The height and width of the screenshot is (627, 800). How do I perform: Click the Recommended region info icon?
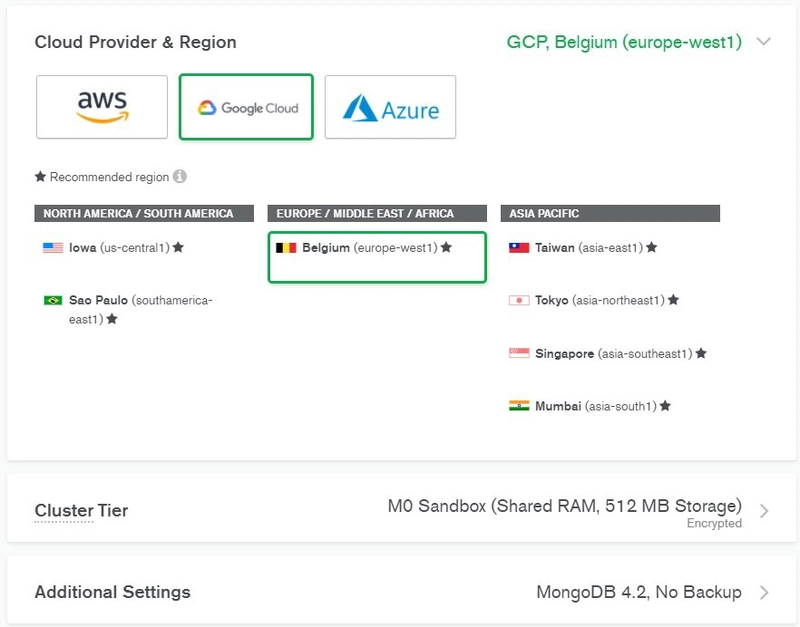[x=180, y=177]
